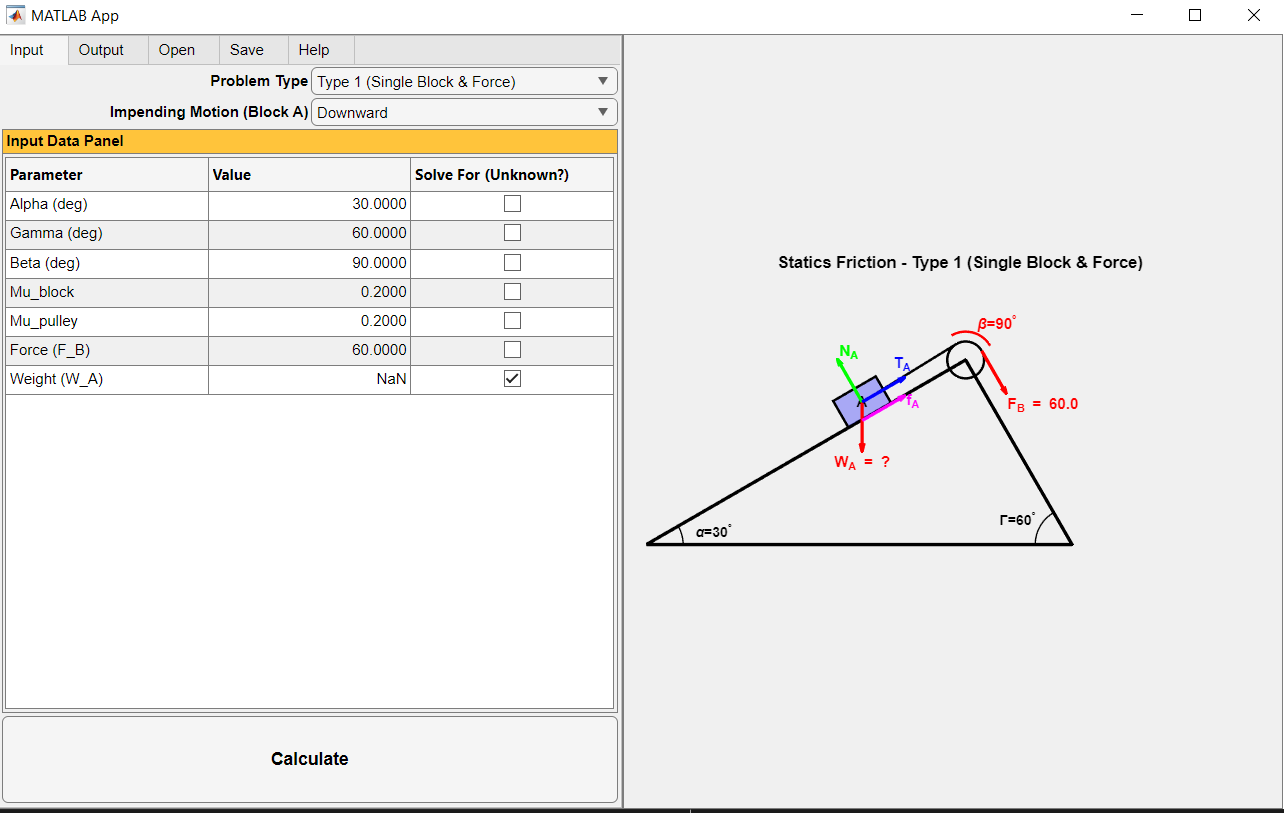This screenshot has height=813, width=1284.
Task: Check Solve For box for Force (F_B)
Action: tap(512, 350)
